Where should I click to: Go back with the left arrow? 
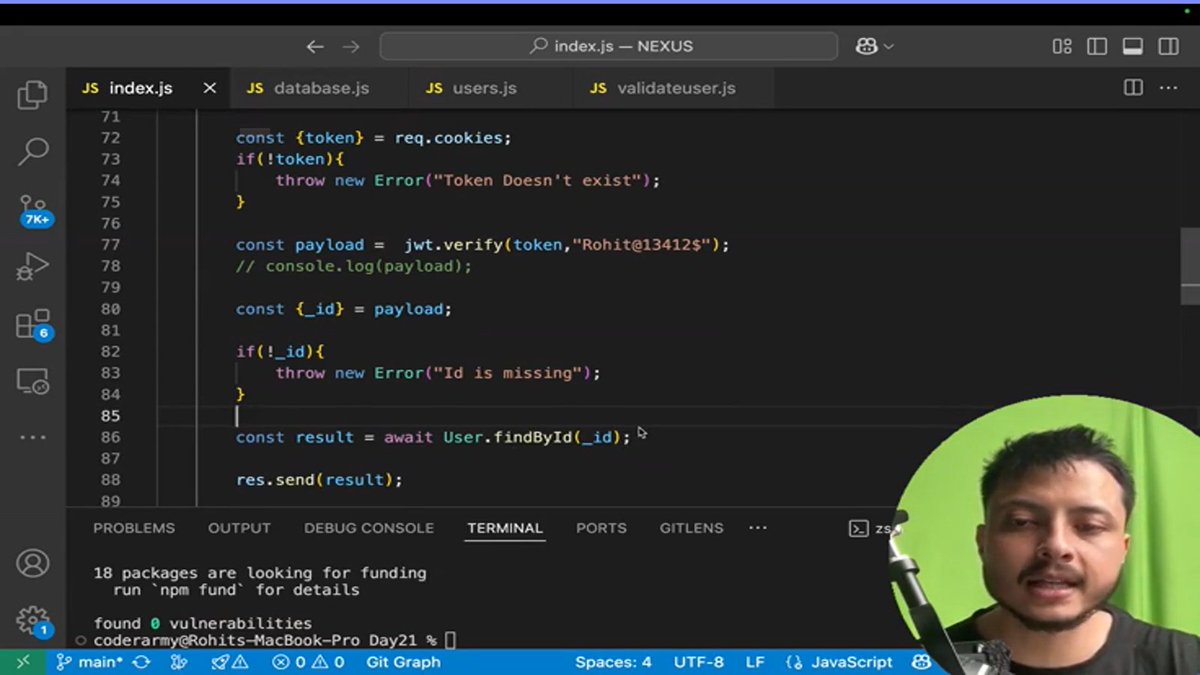(315, 46)
